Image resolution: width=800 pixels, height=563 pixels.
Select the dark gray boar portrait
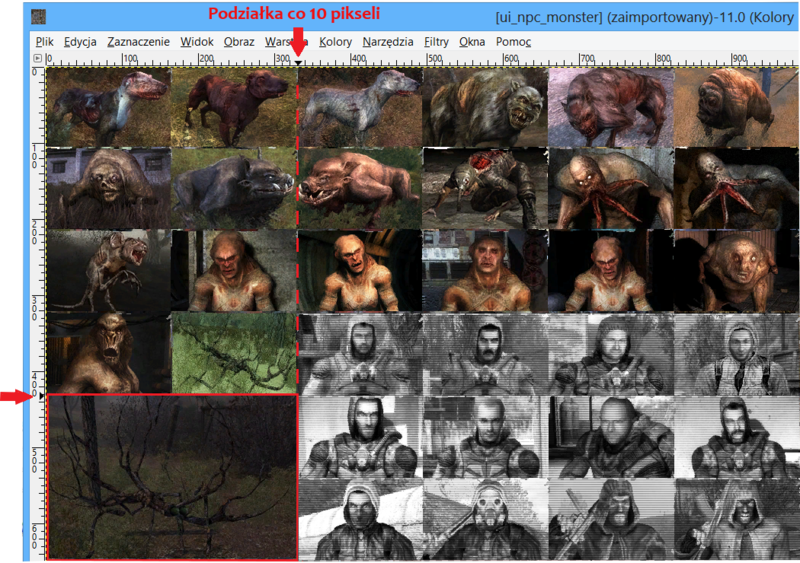coord(234,188)
